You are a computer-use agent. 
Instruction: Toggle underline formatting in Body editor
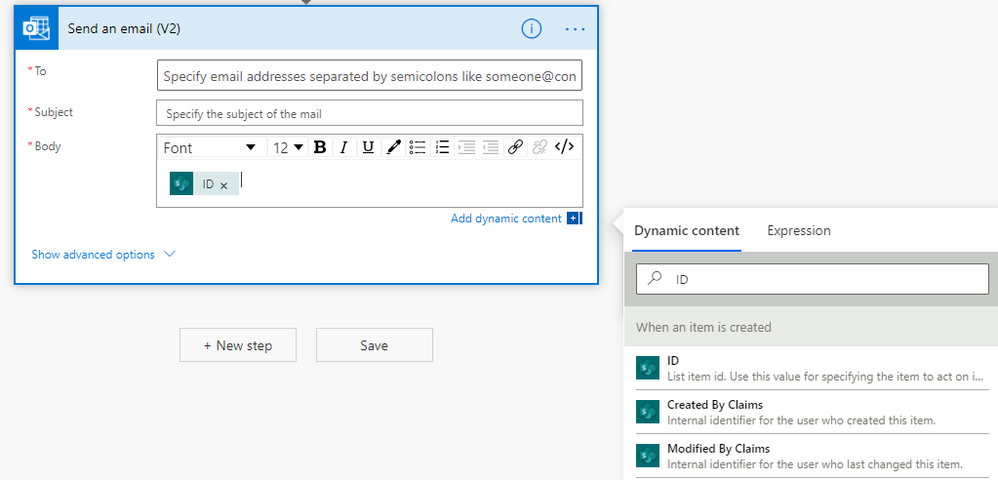368,148
